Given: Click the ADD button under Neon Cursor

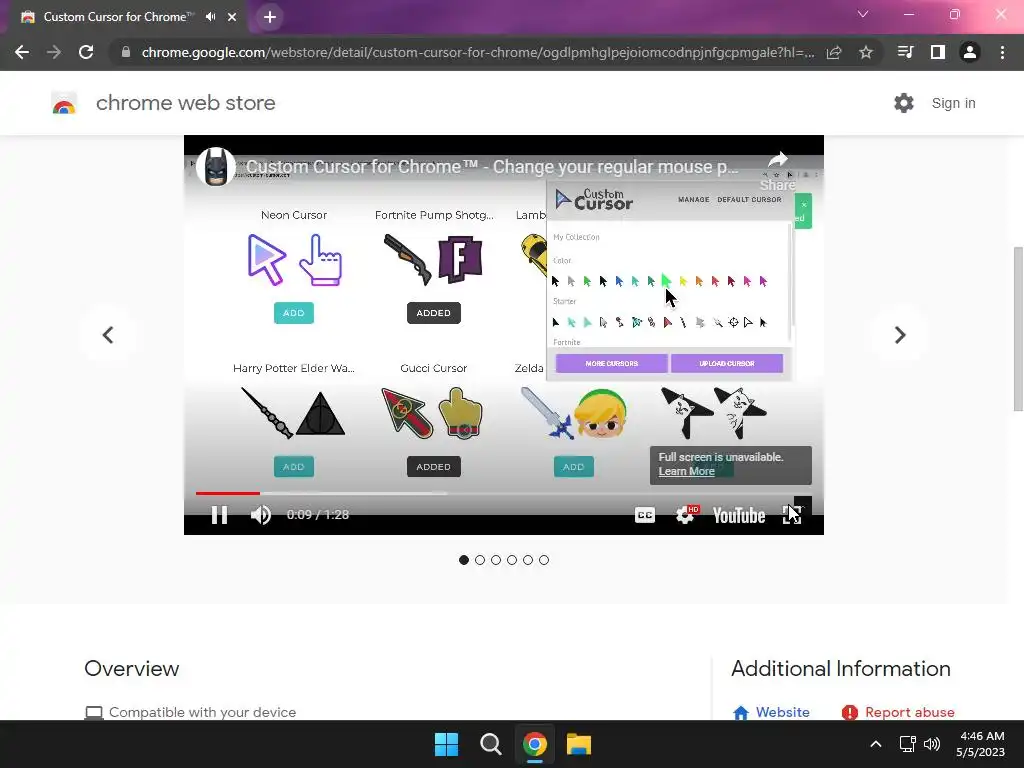Looking at the screenshot, I should click(x=294, y=313).
